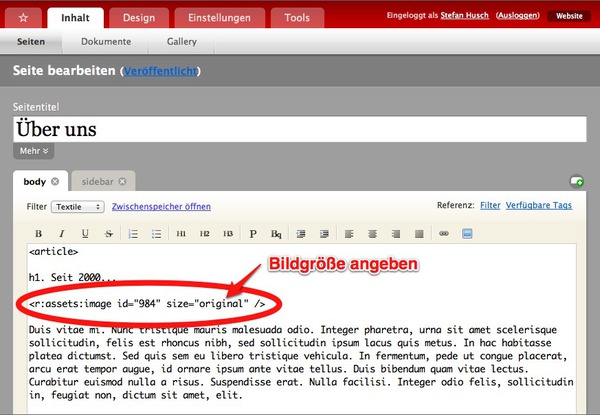Remove the body part using its x icon

[55, 181]
